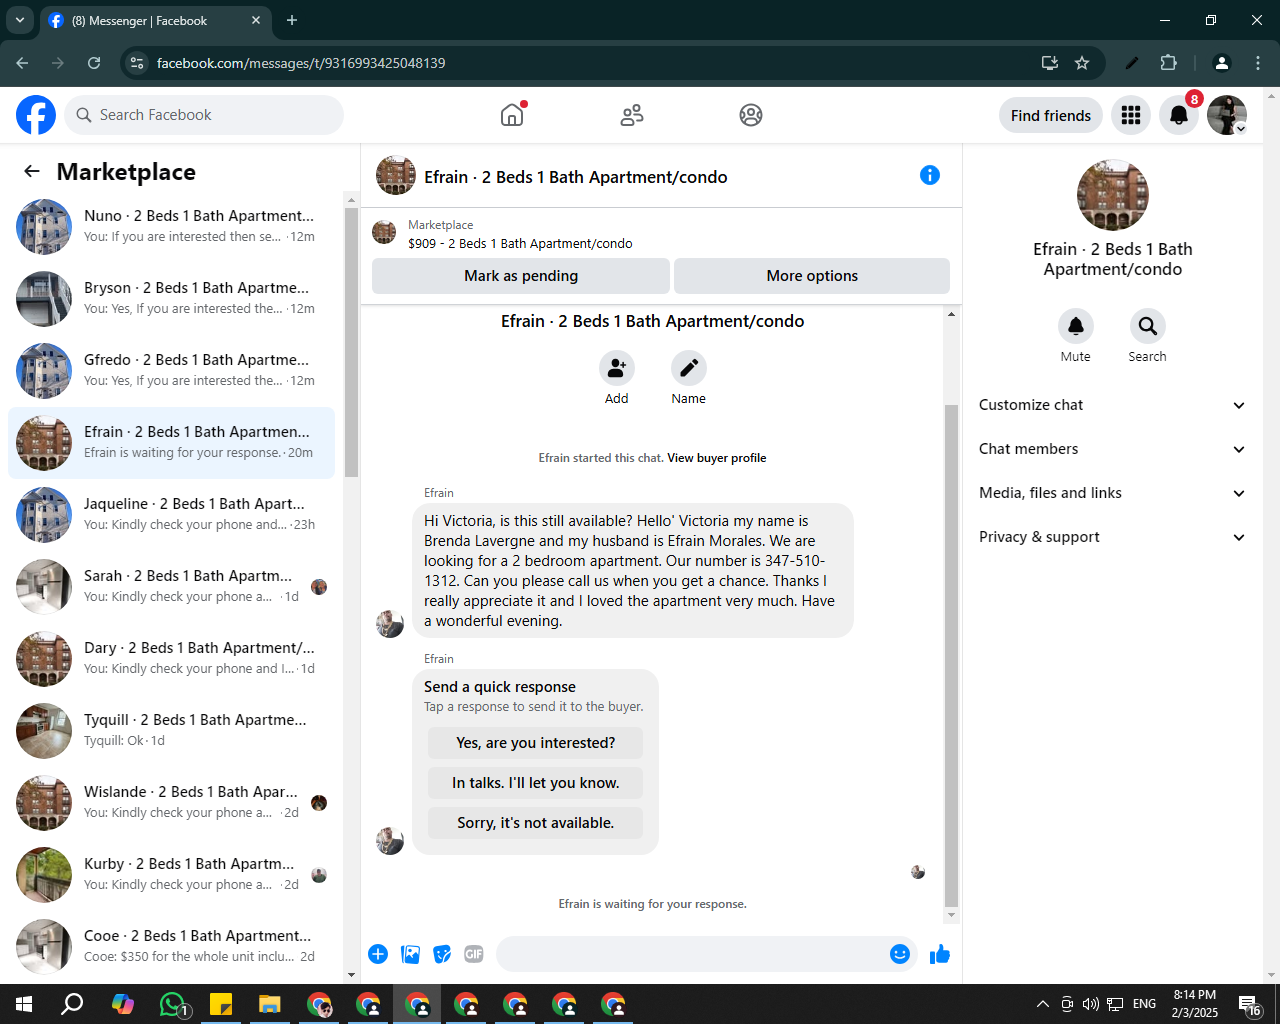Image resolution: width=1280 pixels, height=1024 pixels.
Task: Open the Groups icon in top navigation
Action: pyautogui.click(x=751, y=115)
